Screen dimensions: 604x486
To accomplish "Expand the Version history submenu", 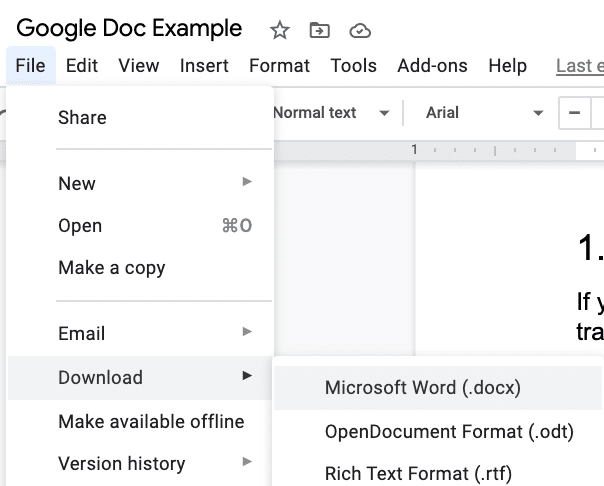I will point(140,463).
